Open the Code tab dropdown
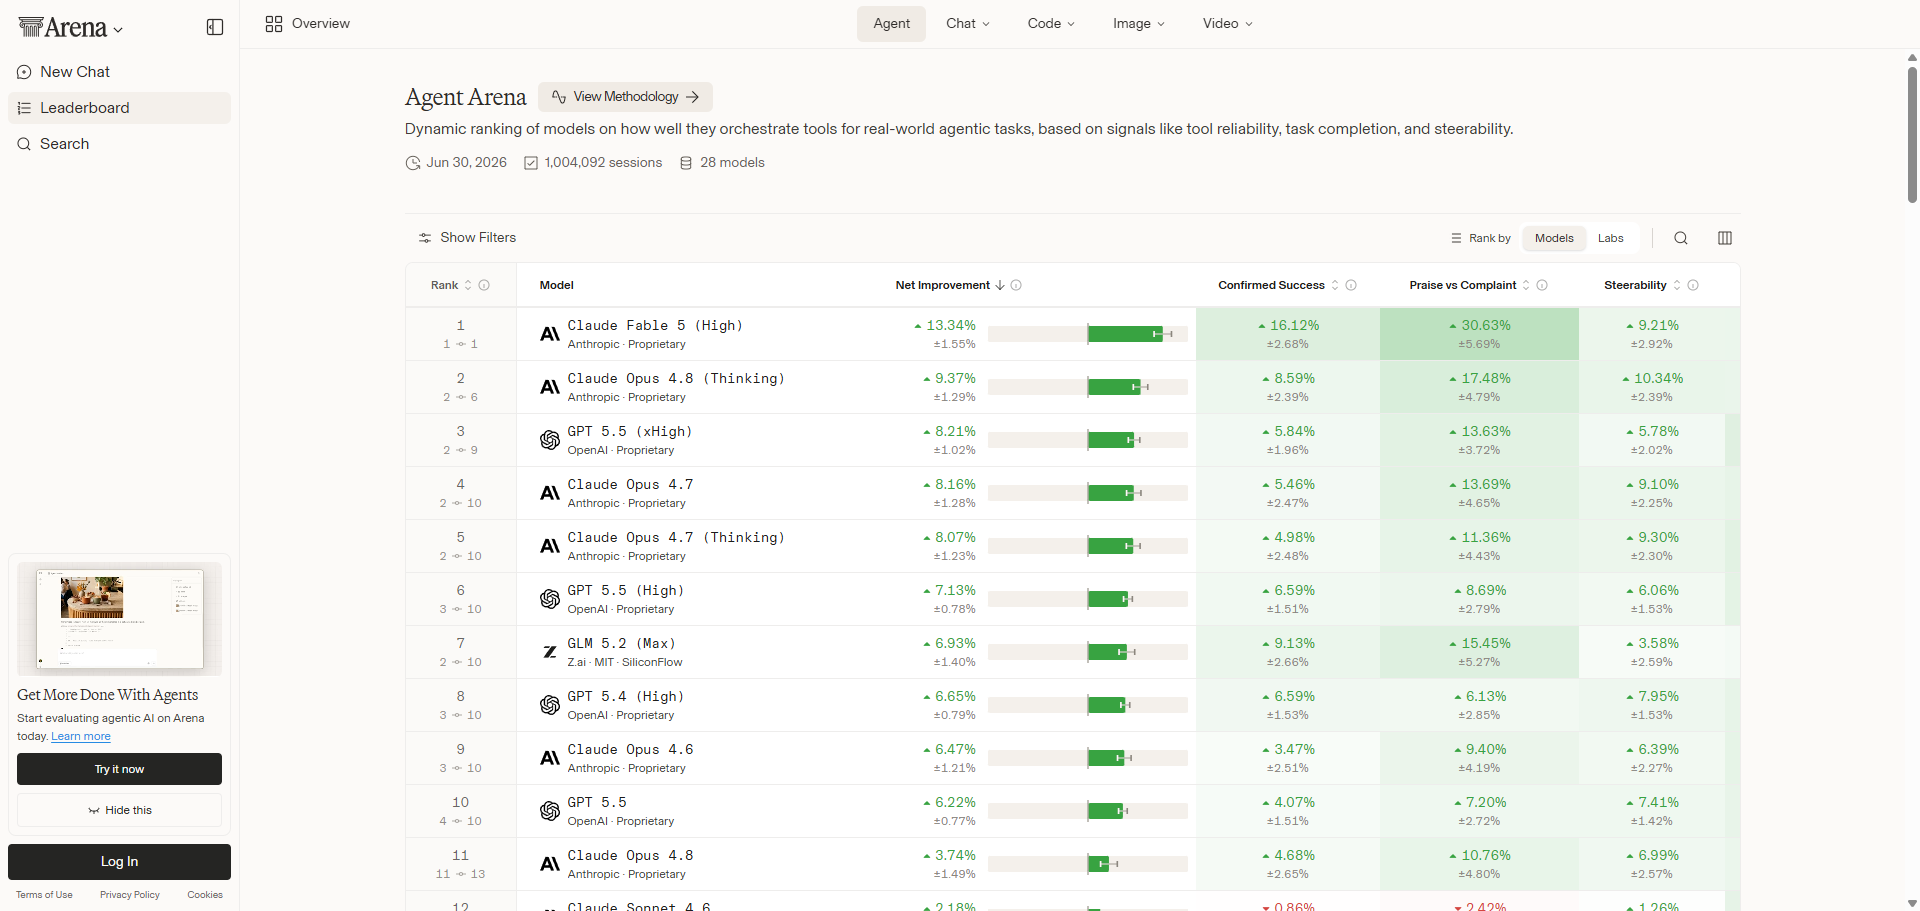The height and width of the screenshot is (911, 1920). click(1051, 24)
